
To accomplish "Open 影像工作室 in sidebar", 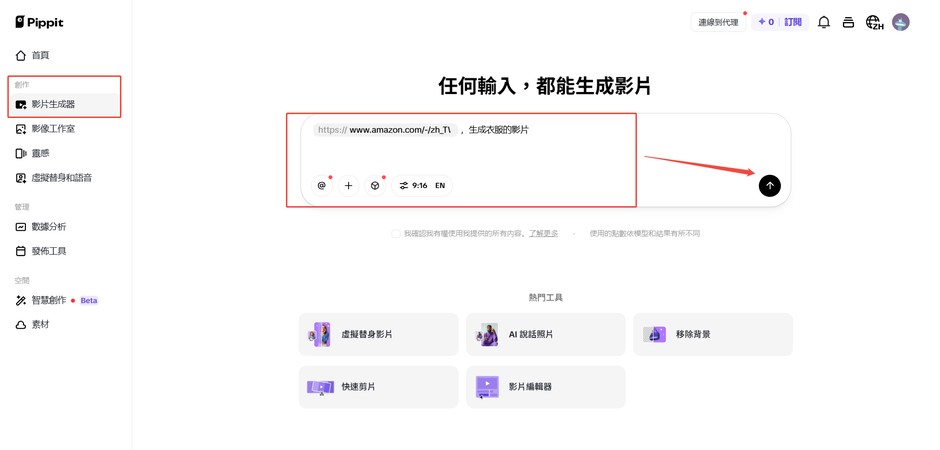I will tap(65, 129).
